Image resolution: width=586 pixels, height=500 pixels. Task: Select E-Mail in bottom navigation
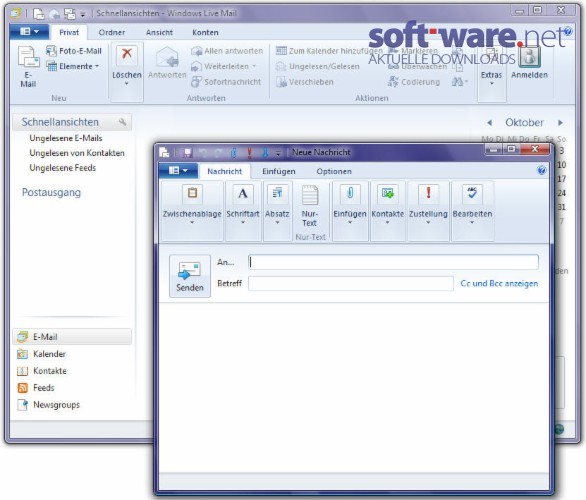[72, 337]
